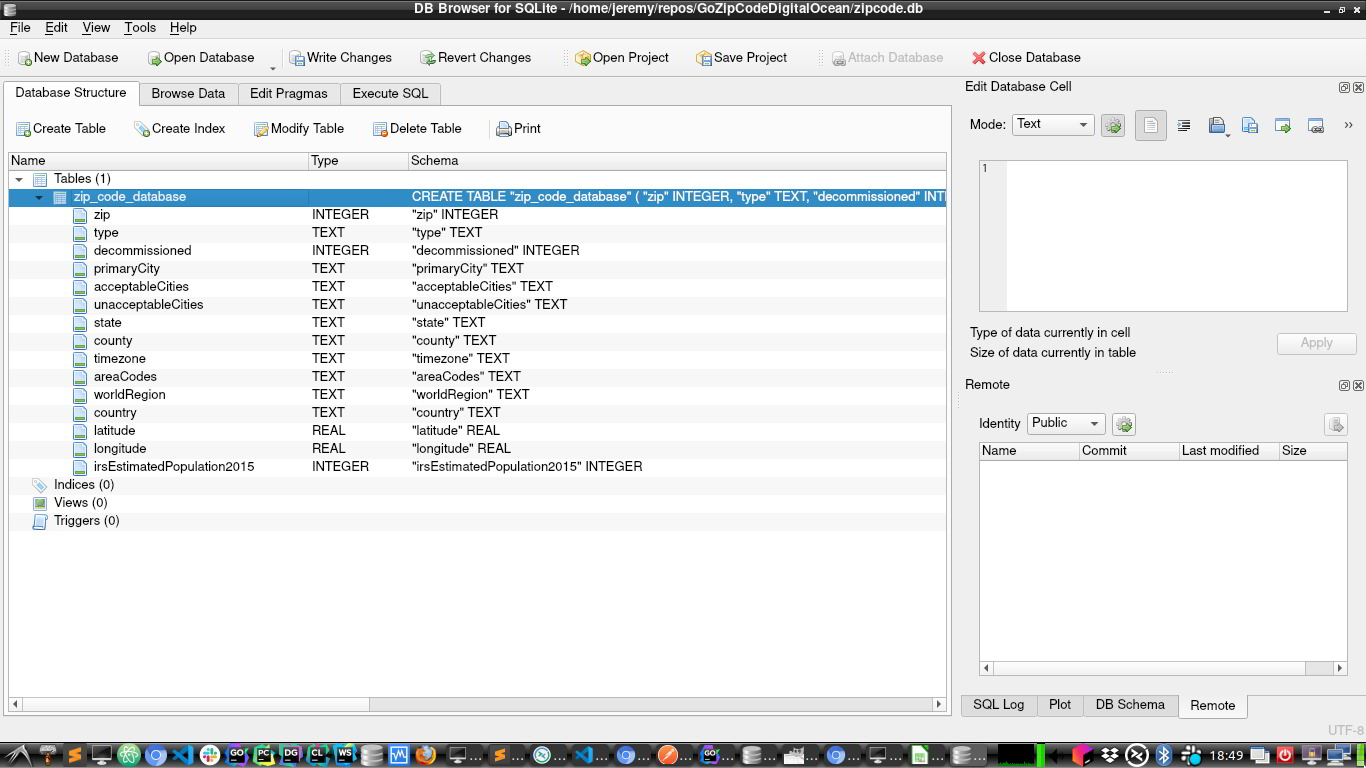Launch Firefox from the taskbar
1366x768 pixels.
click(x=425, y=755)
